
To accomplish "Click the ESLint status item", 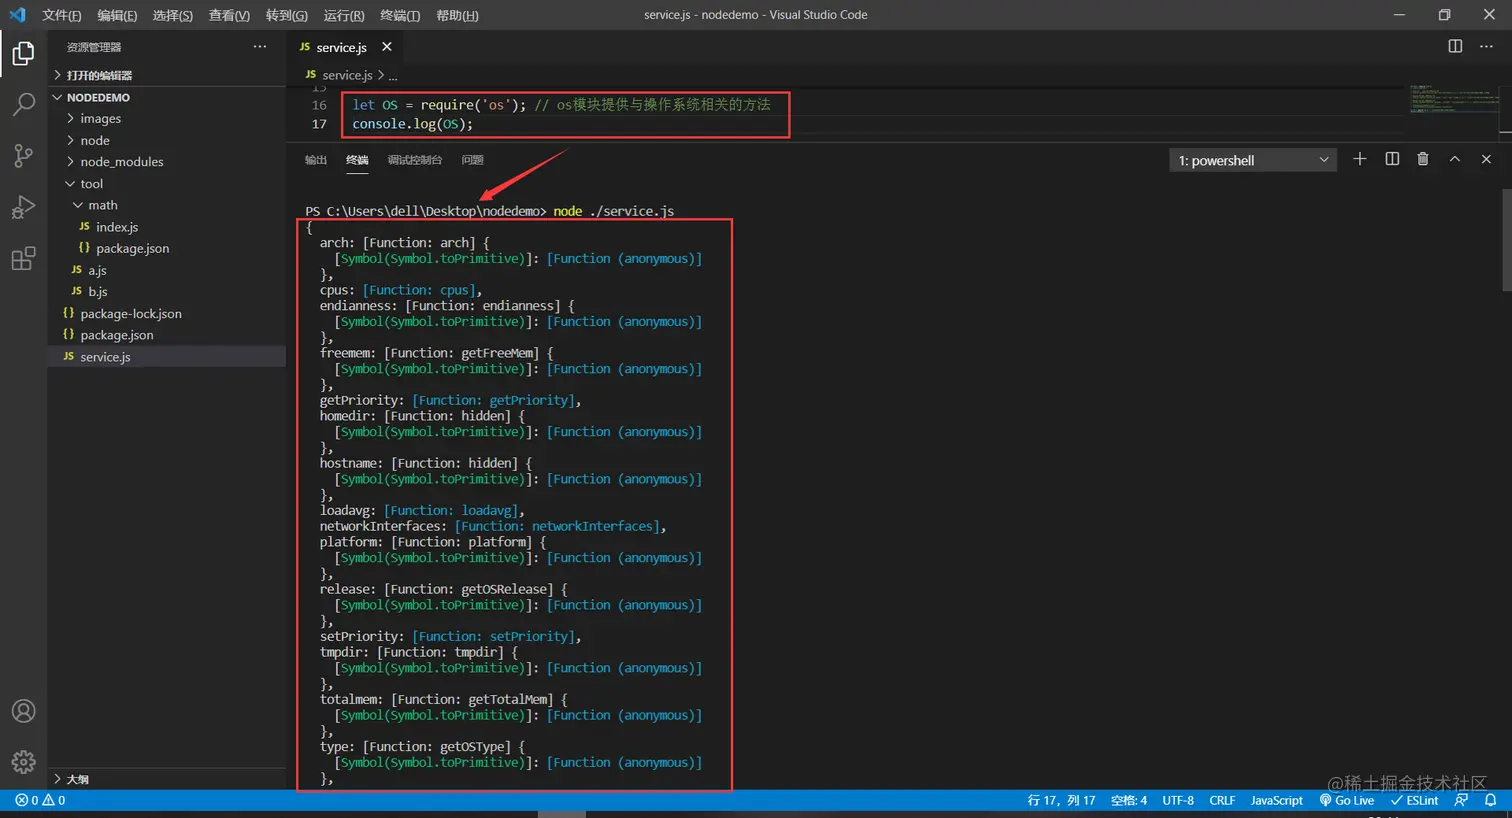I will pos(1415,800).
